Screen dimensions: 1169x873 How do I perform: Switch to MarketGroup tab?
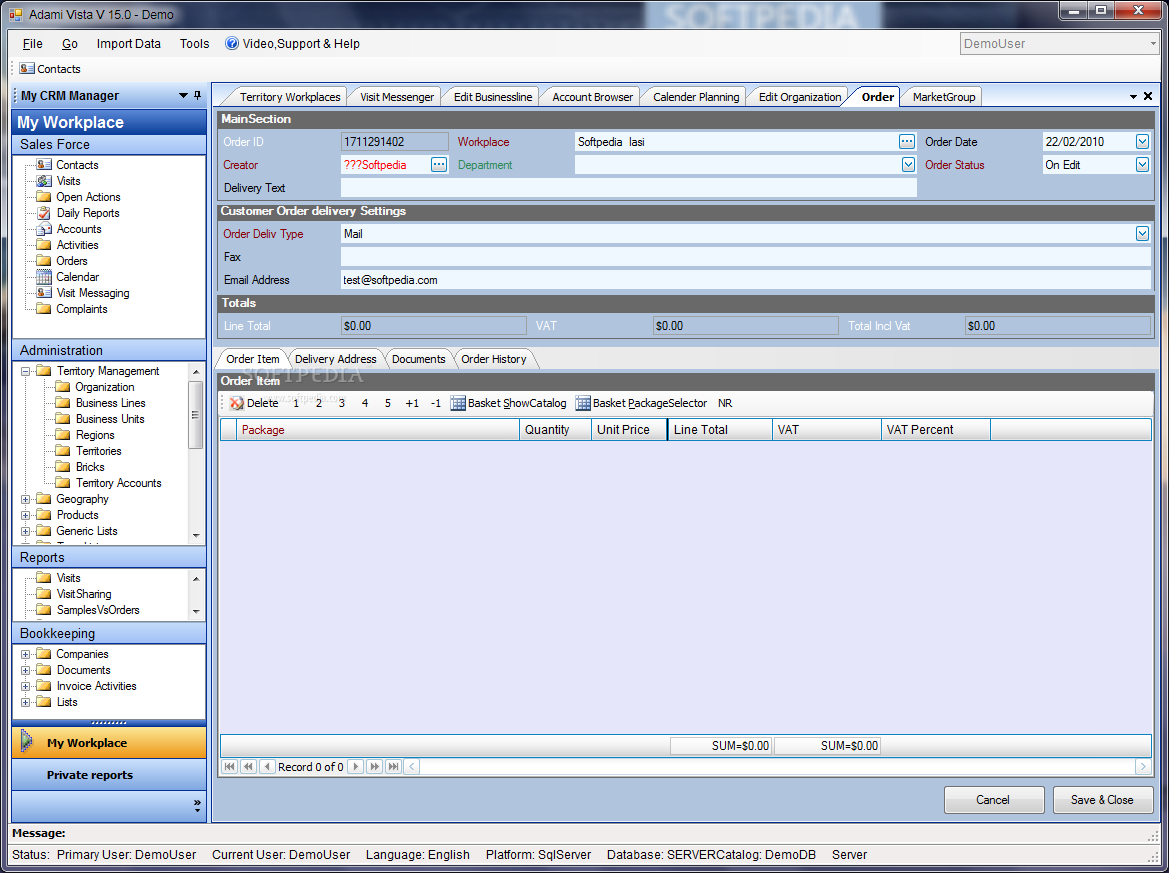(x=943, y=97)
